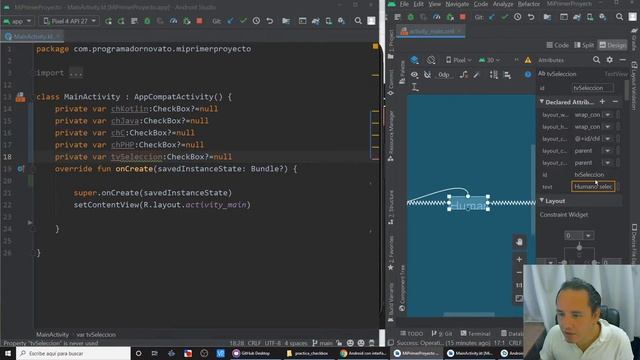Click the Windows Start button
The width and height of the screenshot is (640, 360).
click(x=8, y=353)
